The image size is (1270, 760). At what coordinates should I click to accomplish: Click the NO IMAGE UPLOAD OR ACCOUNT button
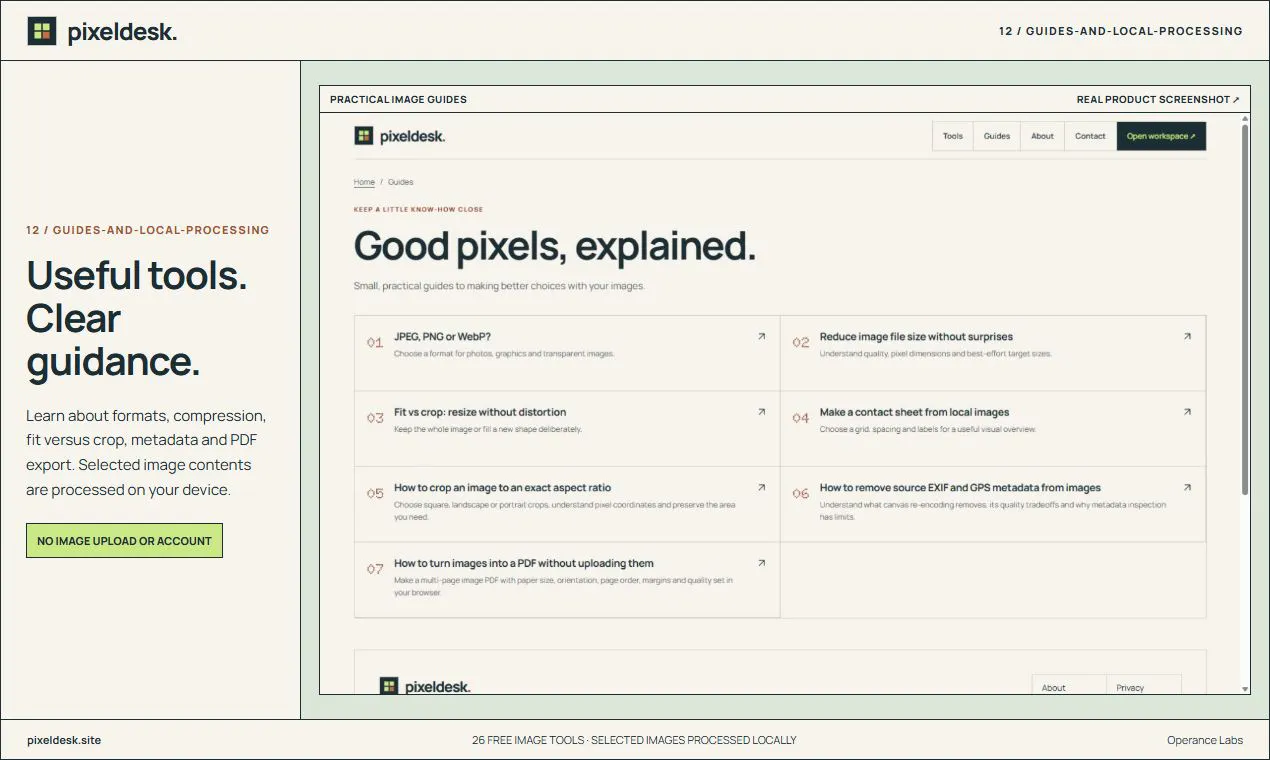[124, 541]
